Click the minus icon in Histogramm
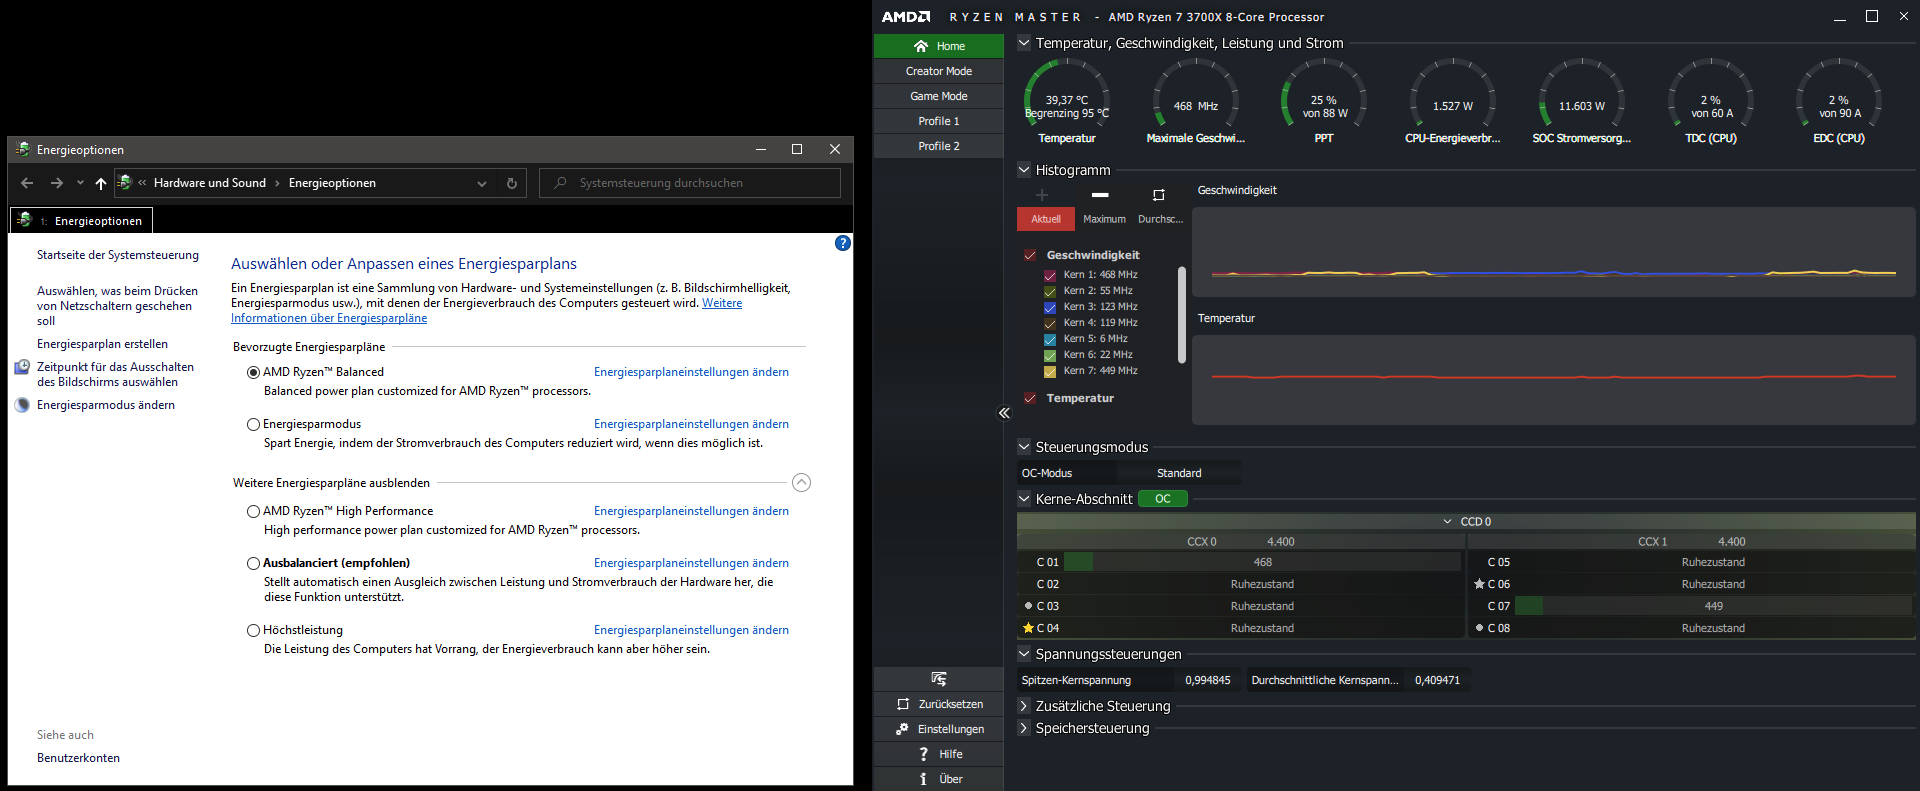This screenshot has width=1920, height=791. tap(1100, 195)
